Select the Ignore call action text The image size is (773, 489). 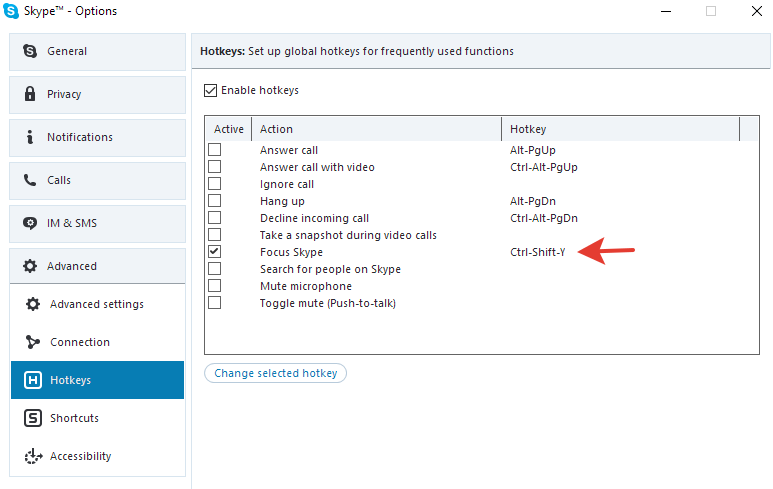287,184
